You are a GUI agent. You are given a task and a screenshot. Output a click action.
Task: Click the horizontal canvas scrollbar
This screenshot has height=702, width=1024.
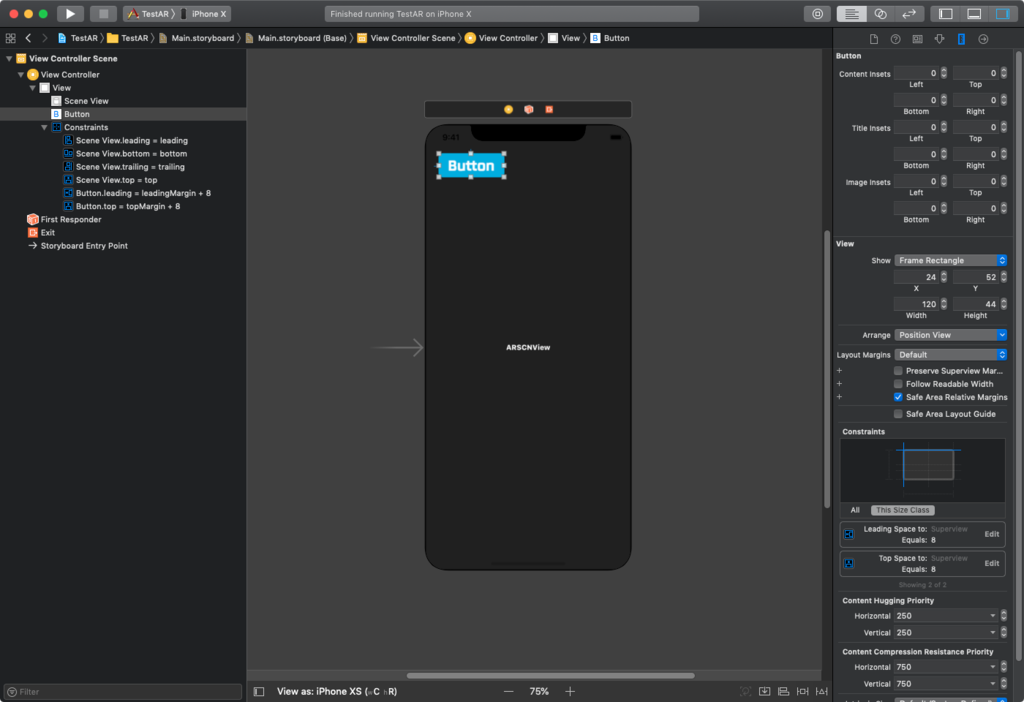pos(550,675)
